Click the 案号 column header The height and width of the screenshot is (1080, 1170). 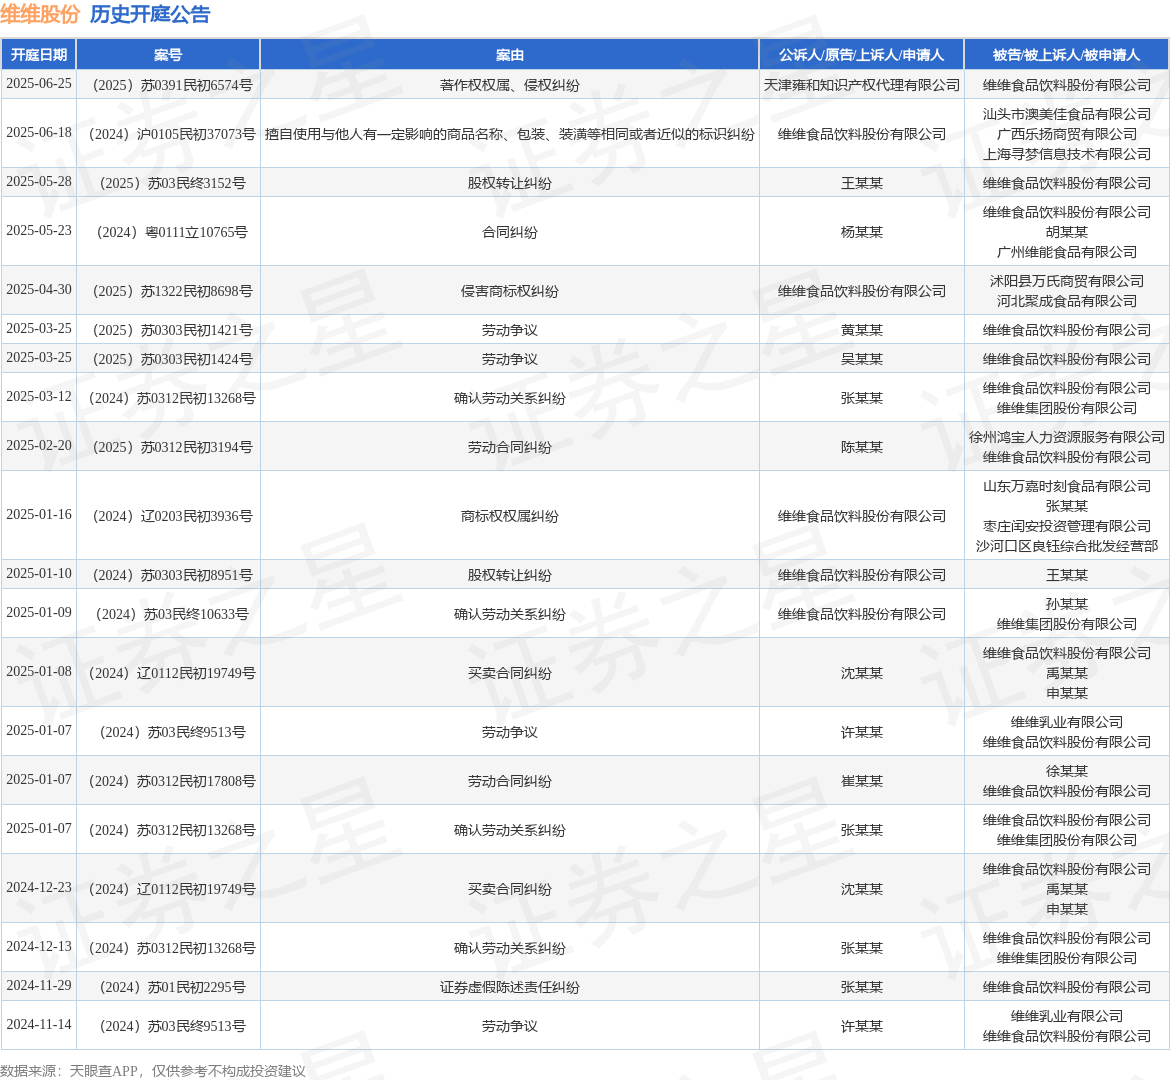168,54
